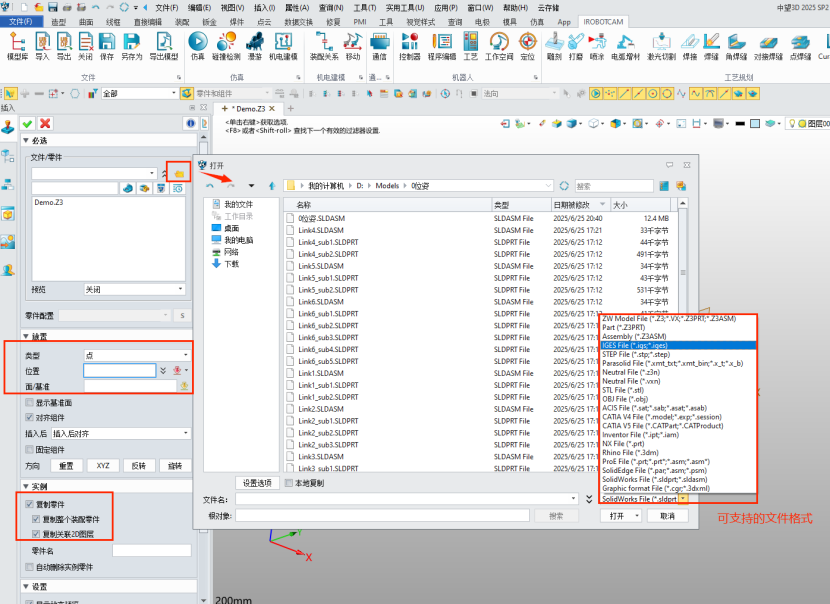Click the 碰撞检测 collision detection icon

pos(226,44)
